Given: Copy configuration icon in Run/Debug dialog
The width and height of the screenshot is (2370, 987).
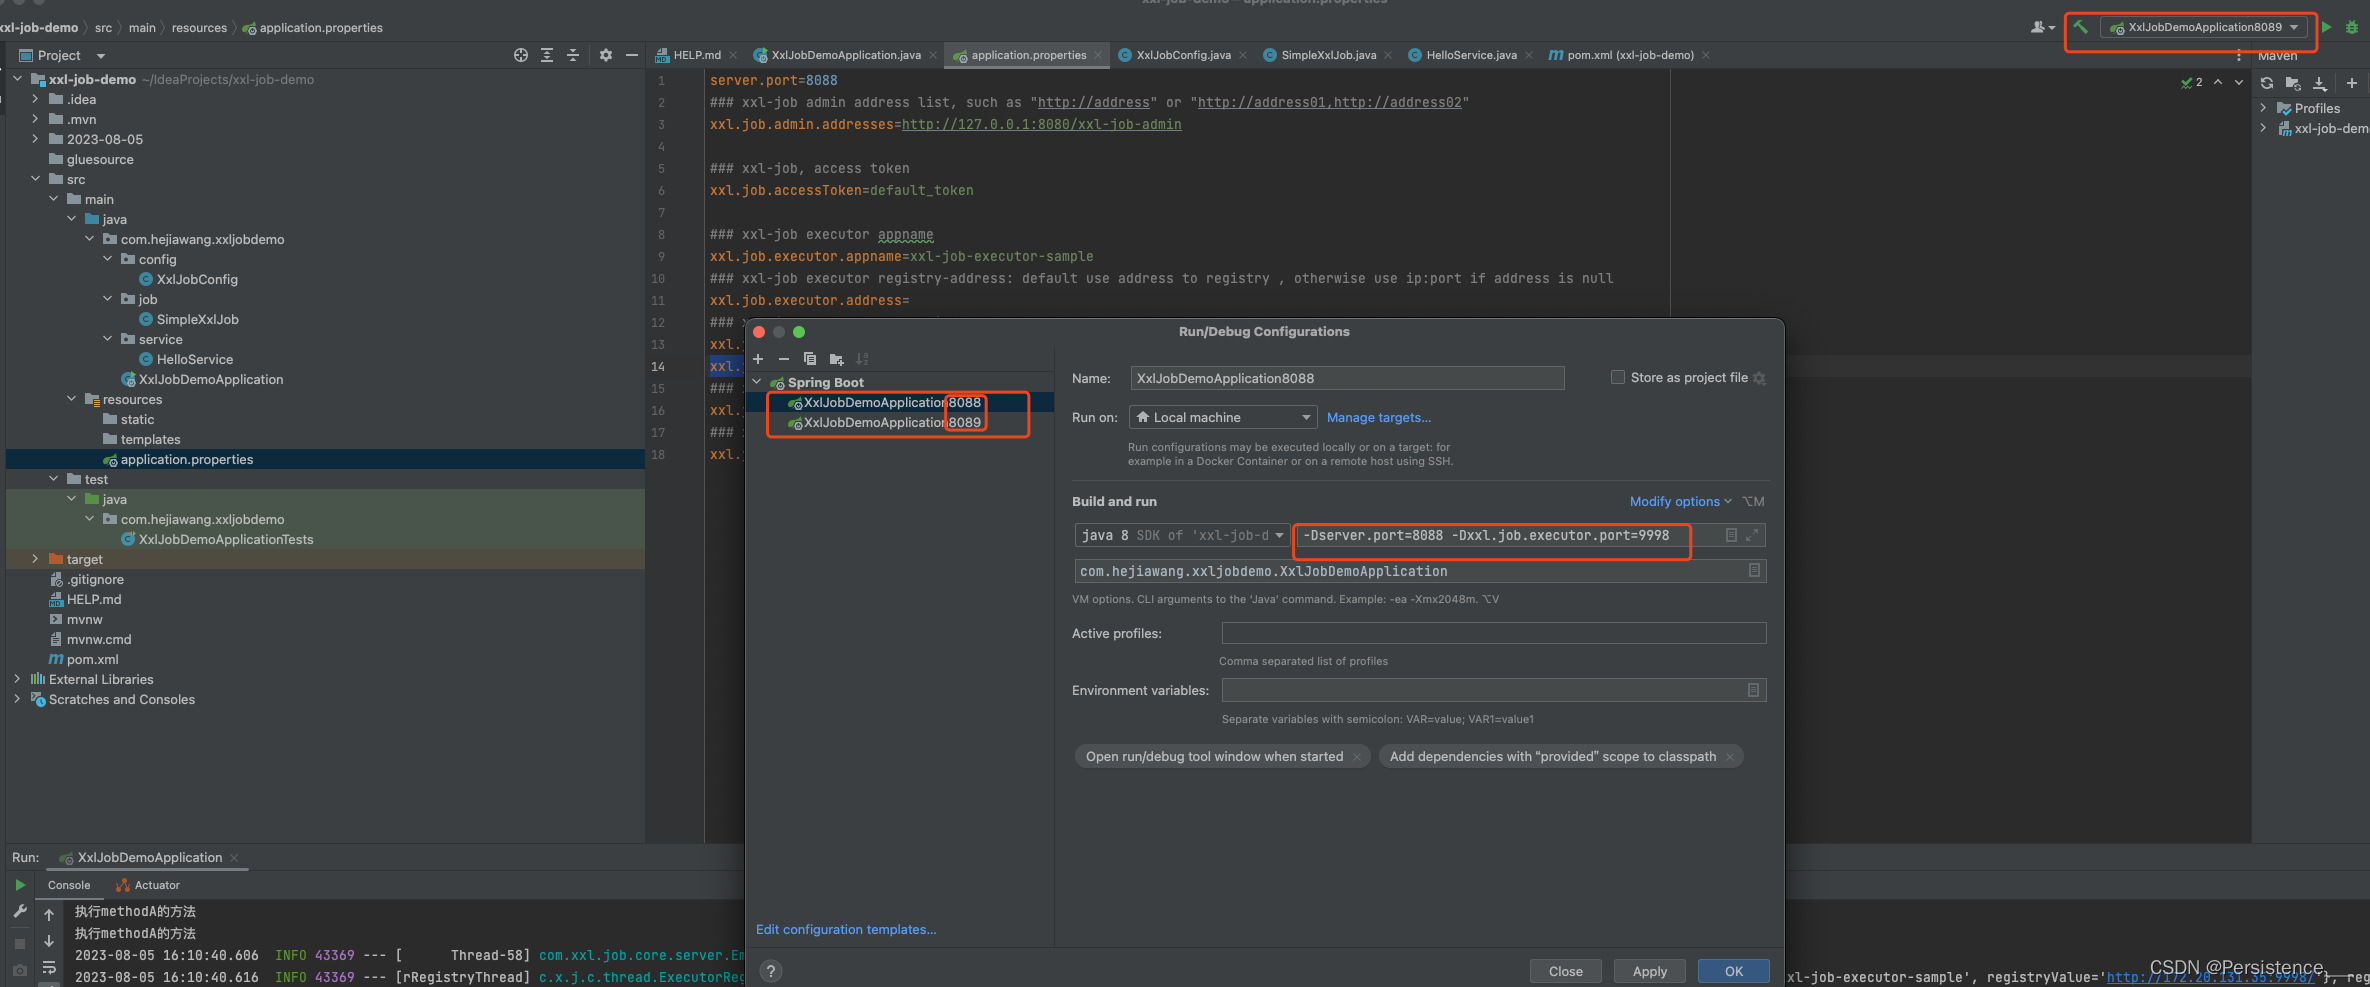Looking at the screenshot, I should 810,359.
